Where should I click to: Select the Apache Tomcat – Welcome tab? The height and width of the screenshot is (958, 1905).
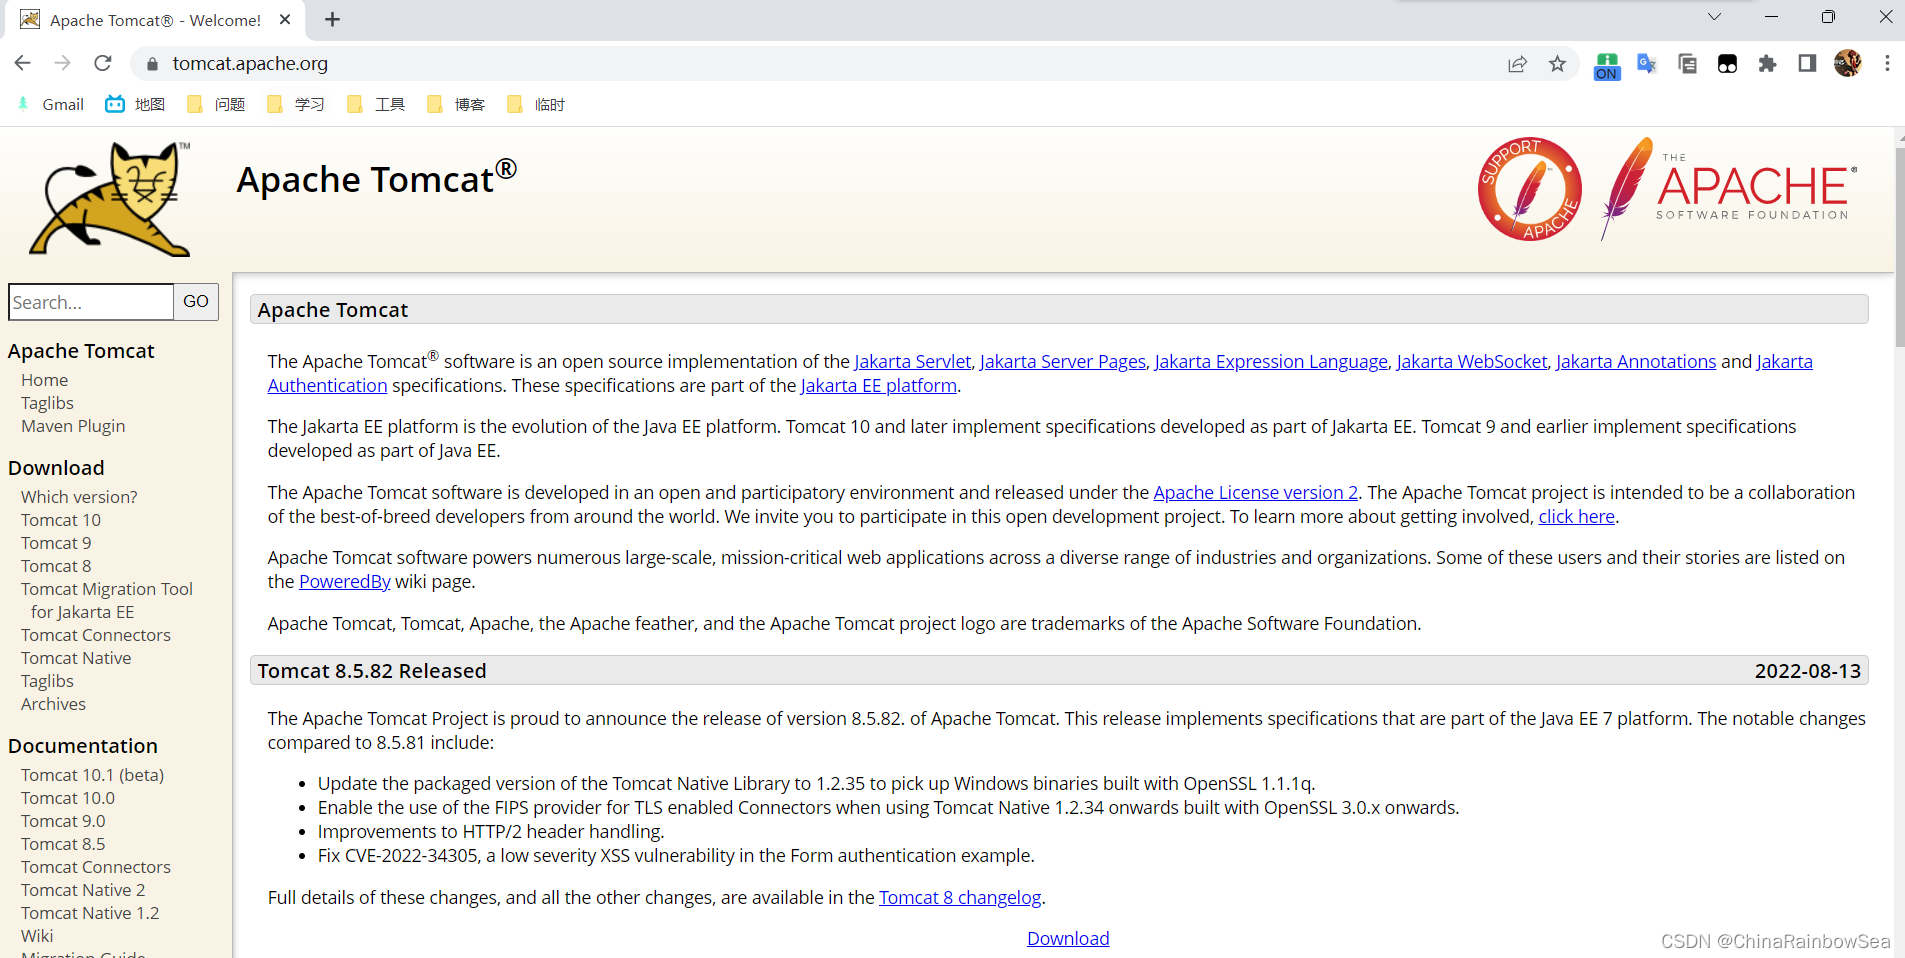155,20
